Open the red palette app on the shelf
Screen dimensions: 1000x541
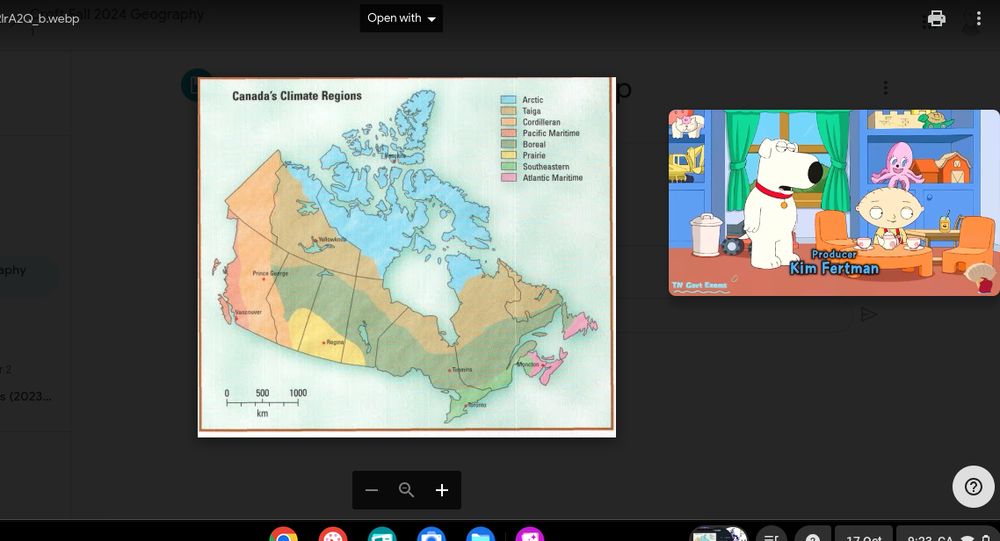tap(333, 535)
